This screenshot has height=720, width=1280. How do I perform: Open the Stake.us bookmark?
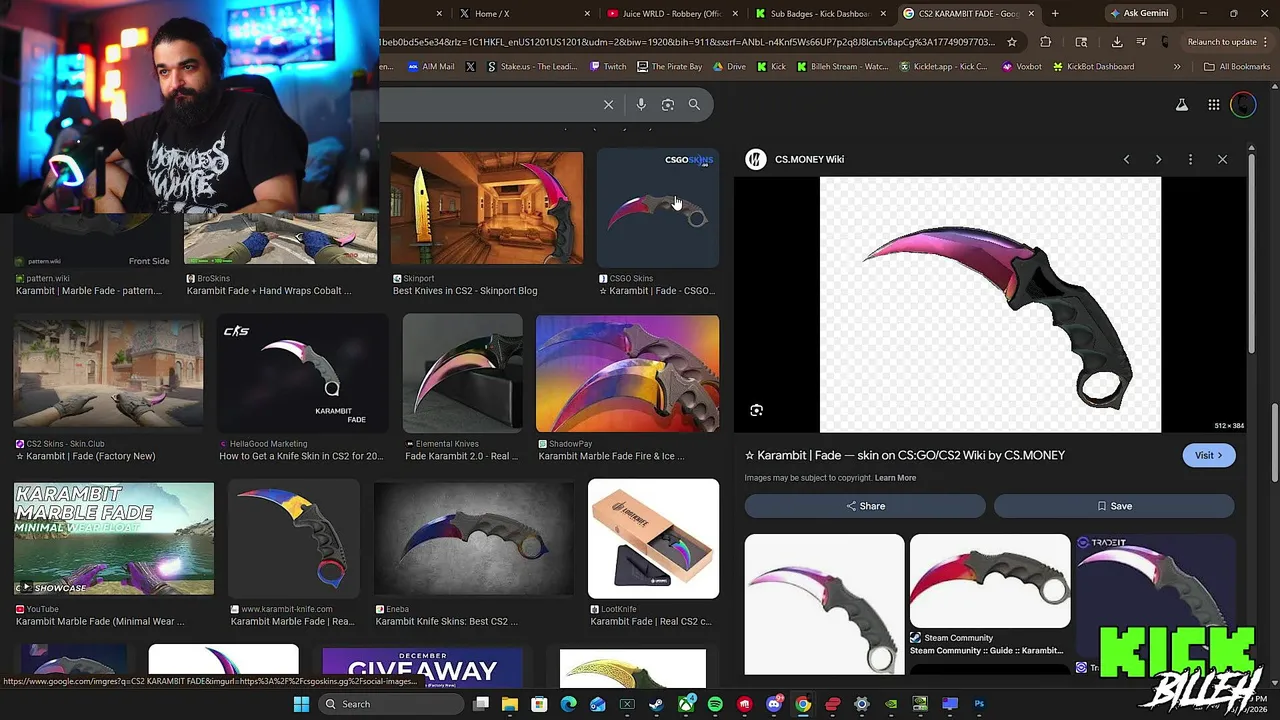532,67
